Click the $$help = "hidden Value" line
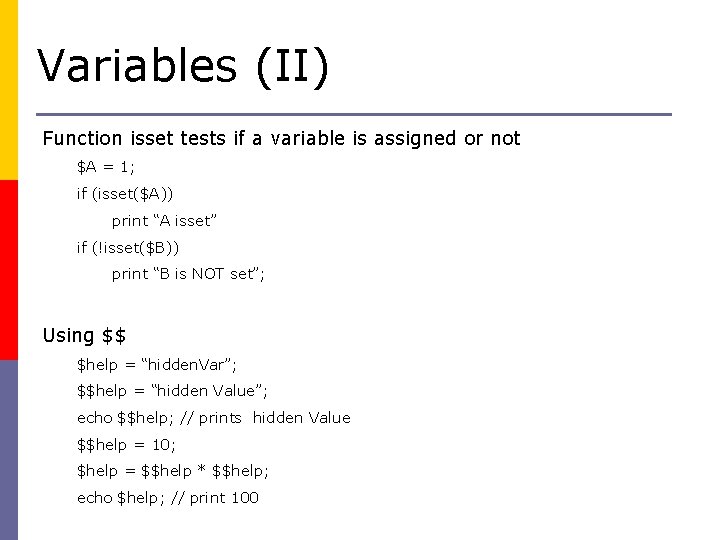 [172, 391]
